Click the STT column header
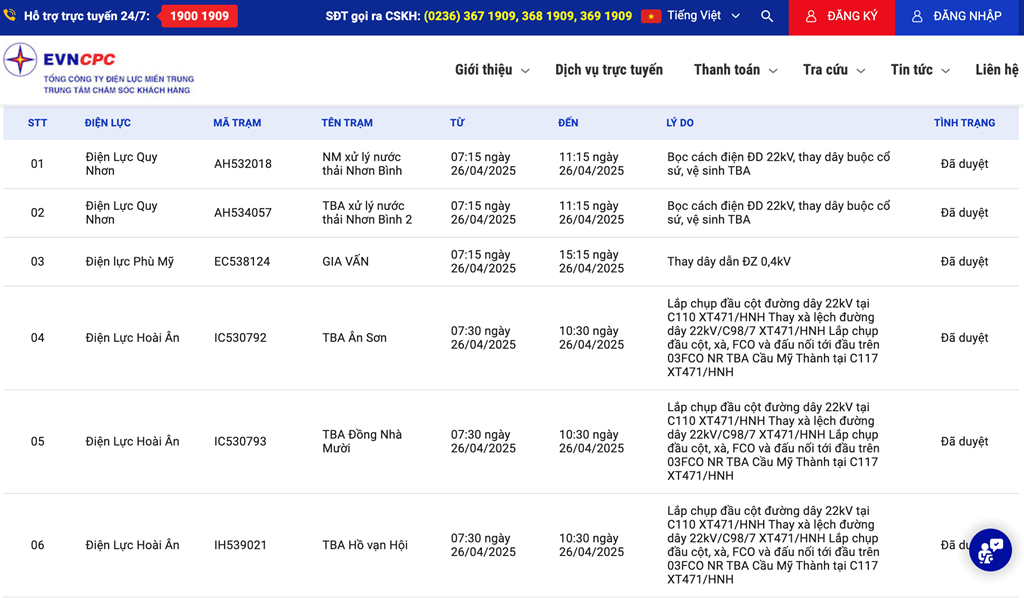 (x=37, y=123)
